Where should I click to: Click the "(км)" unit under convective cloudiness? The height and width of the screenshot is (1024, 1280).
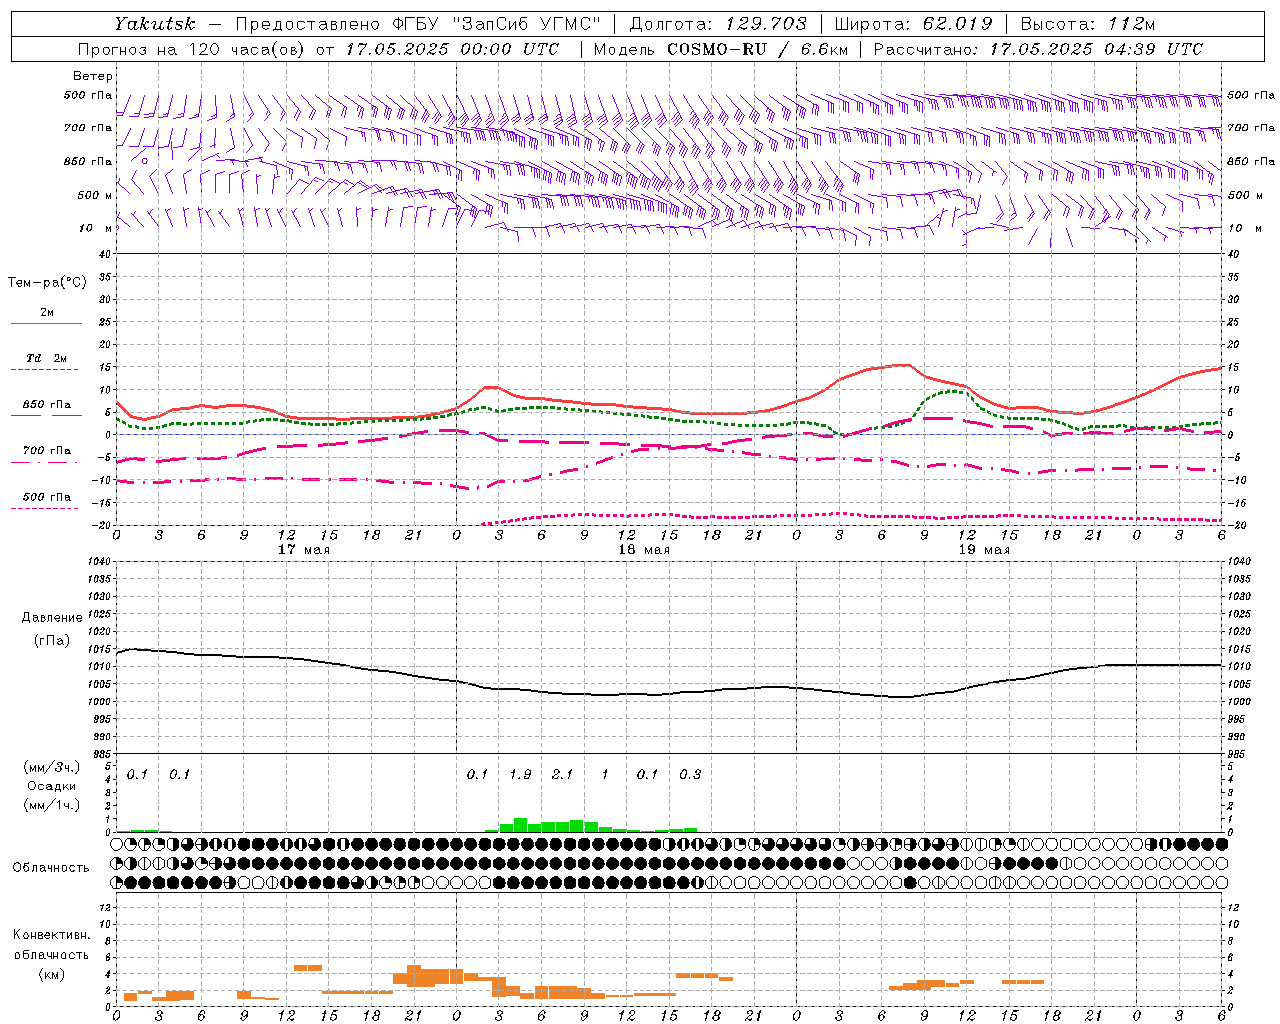point(52,973)
